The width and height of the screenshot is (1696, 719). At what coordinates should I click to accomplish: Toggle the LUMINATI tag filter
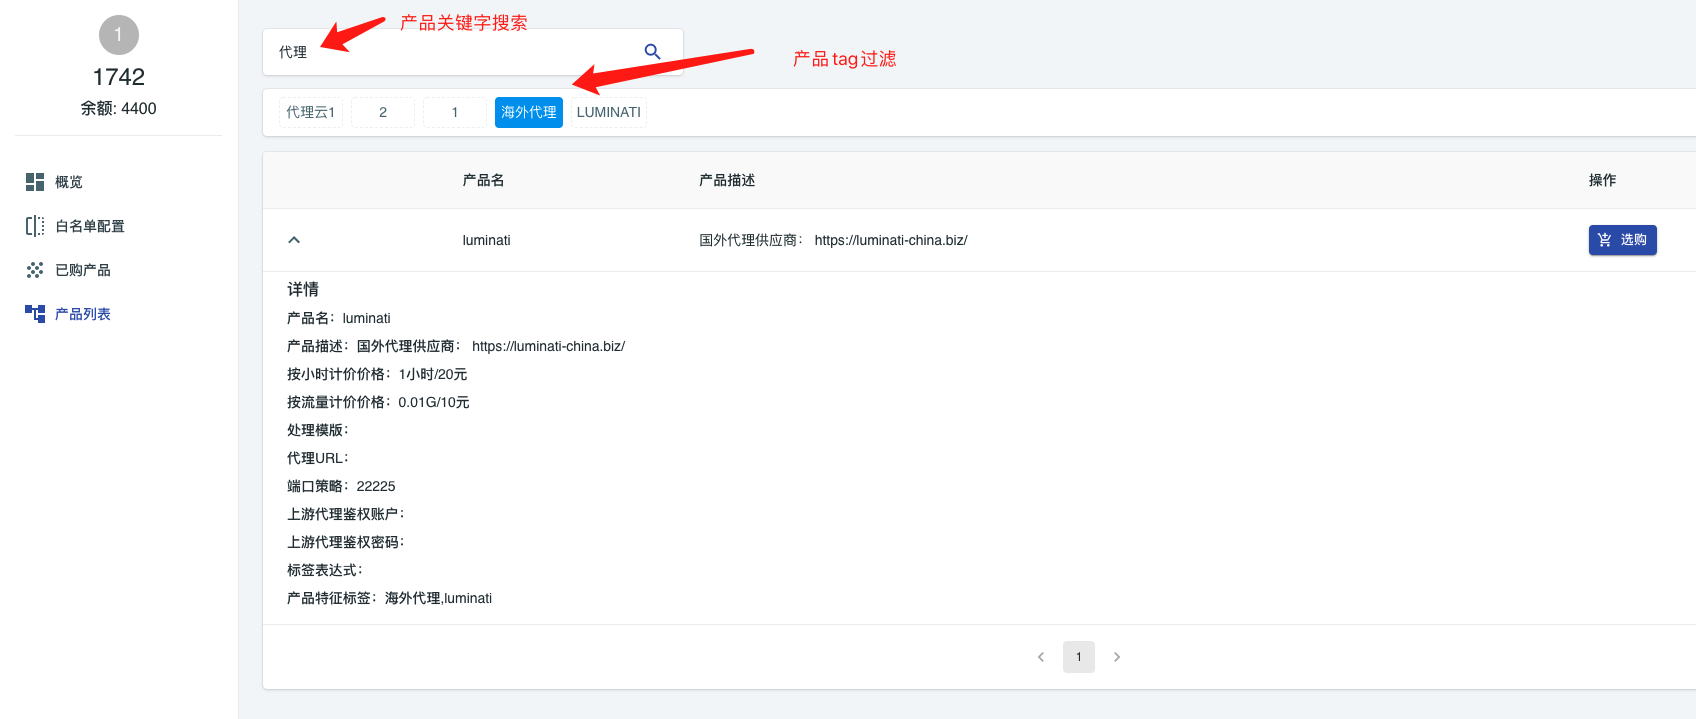[x=609, y=112]
